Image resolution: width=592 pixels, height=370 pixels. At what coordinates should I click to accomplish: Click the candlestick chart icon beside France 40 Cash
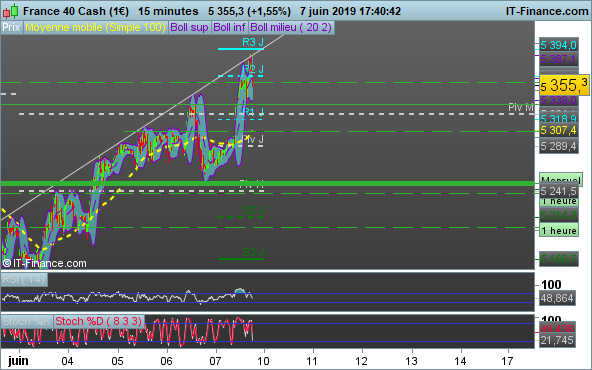[x=11, y=11]
